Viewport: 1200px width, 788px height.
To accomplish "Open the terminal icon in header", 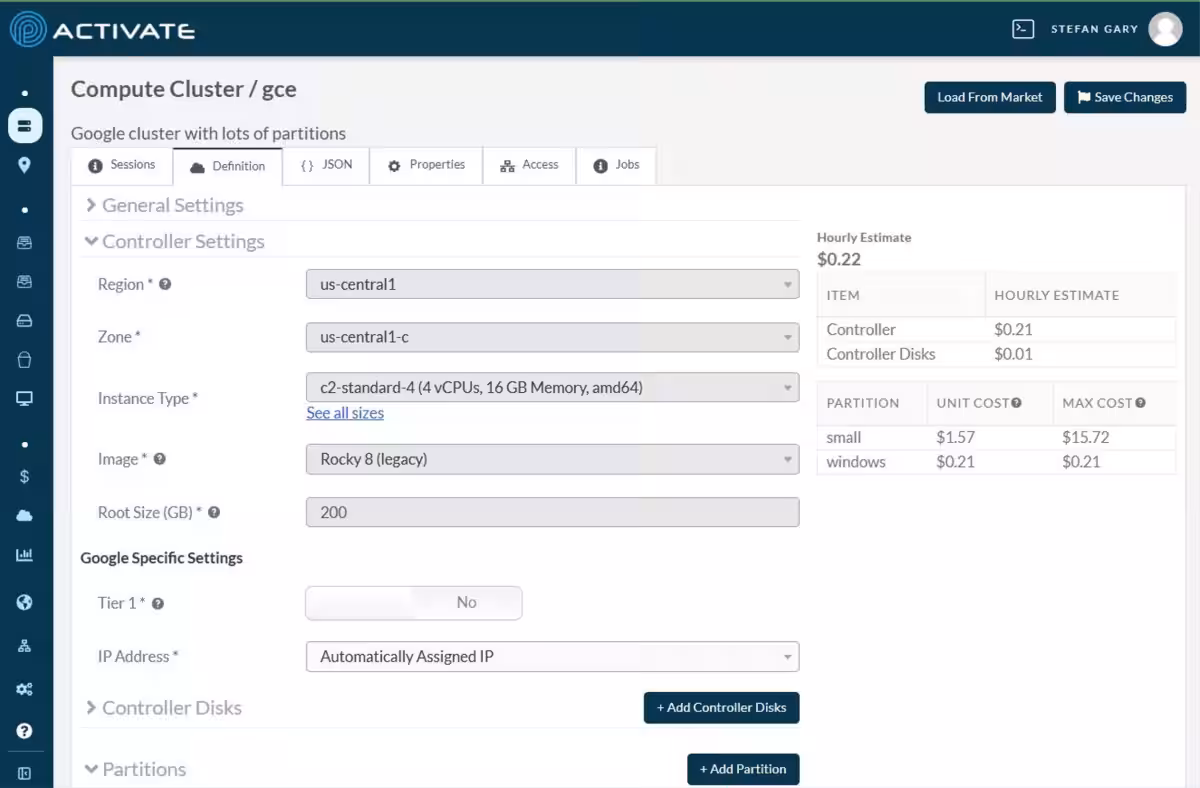I will pyautogui.click(x=1022, y=29).
